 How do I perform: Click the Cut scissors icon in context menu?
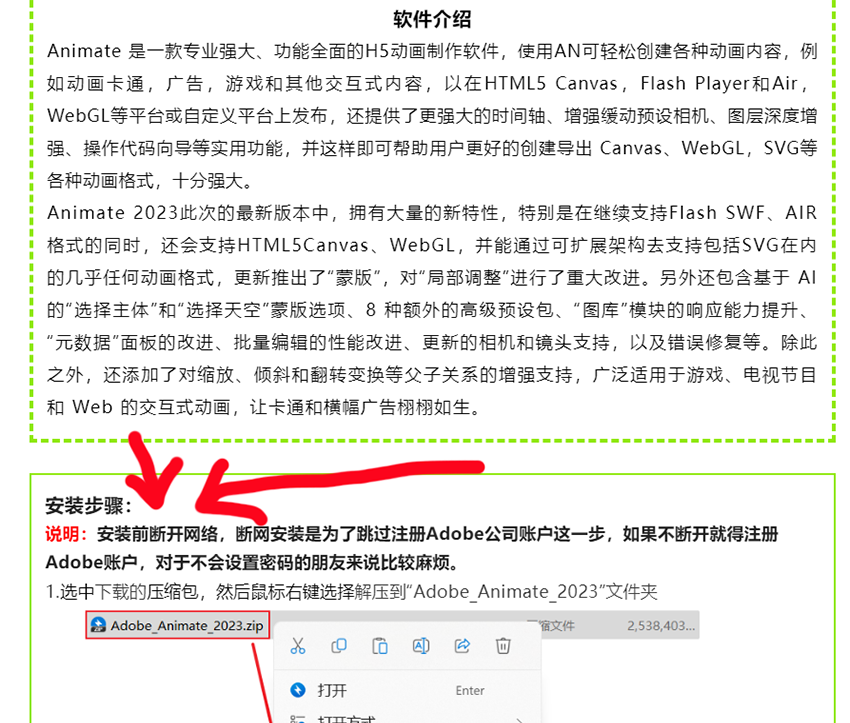pos(297,646)
